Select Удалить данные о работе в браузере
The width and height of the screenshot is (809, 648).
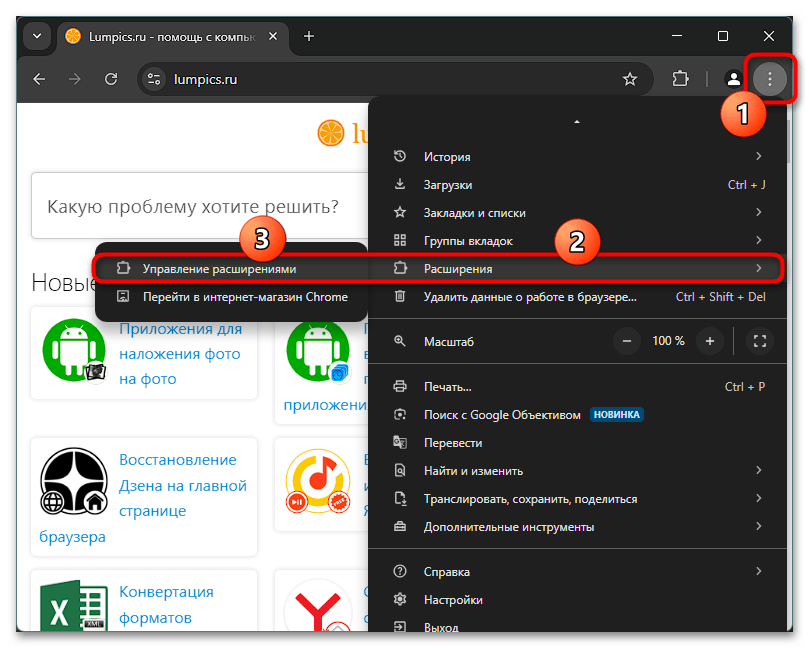[x=578, y=297]
